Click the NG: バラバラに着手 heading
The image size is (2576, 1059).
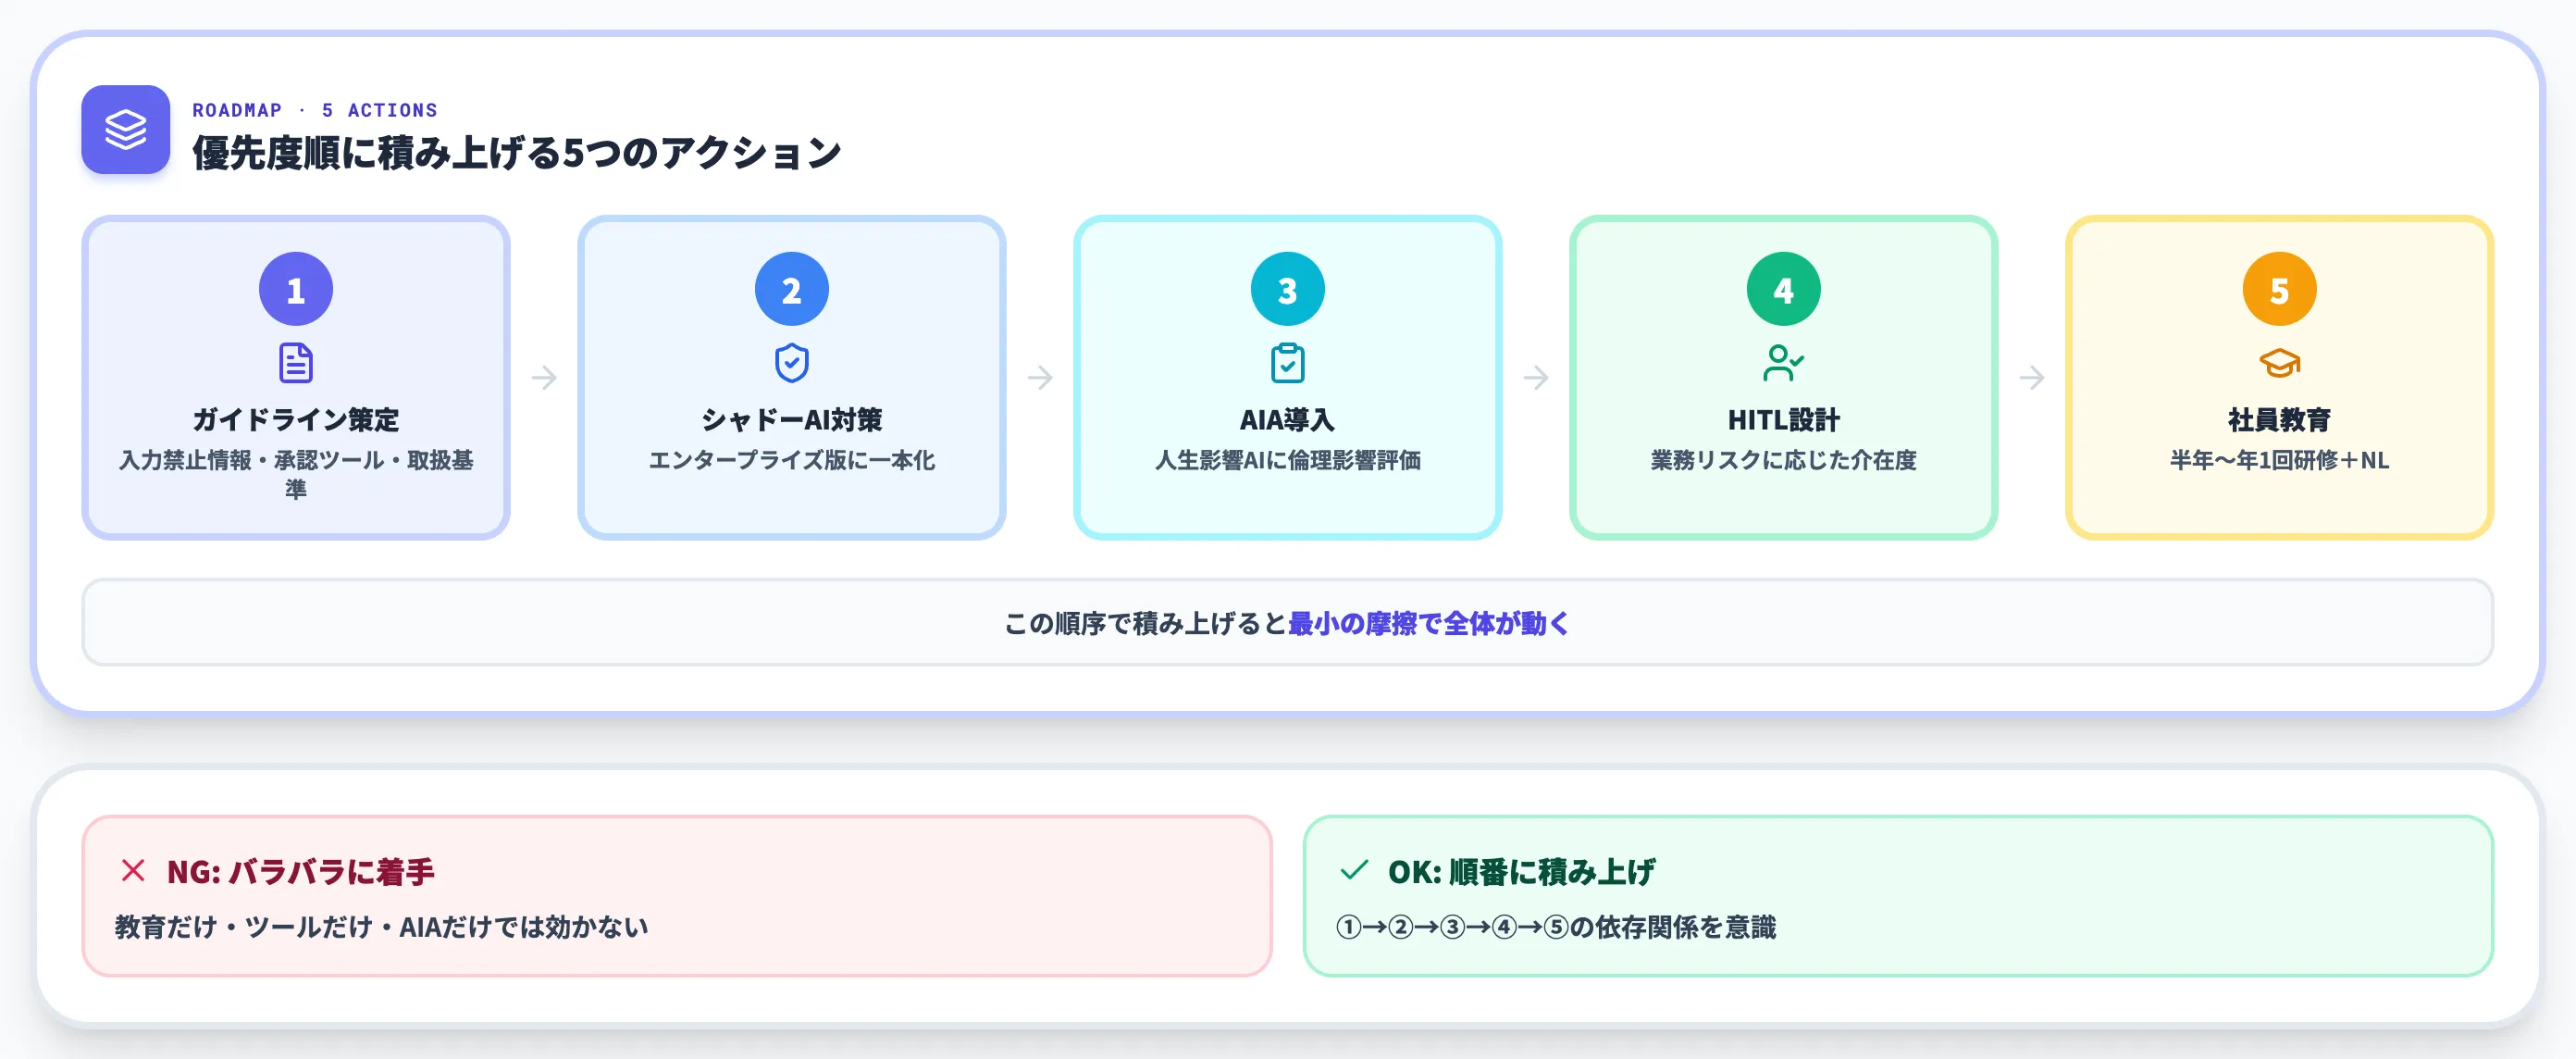(301, 871)
